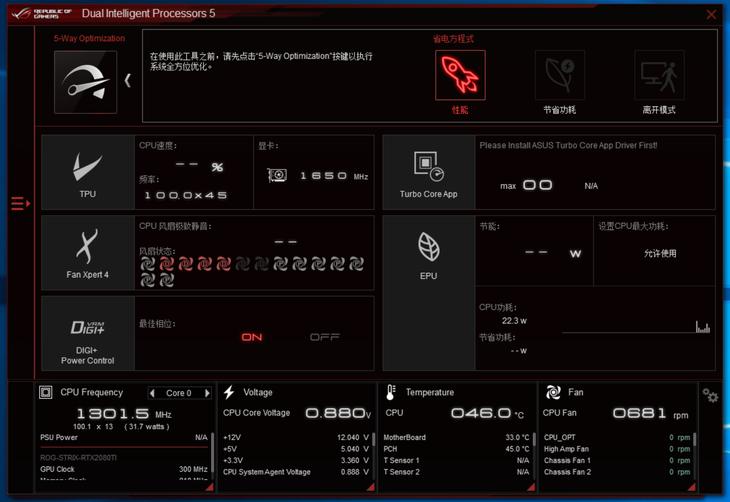Open the TPU module
This screenshot has height=502, width=730.
pos(87,172)
